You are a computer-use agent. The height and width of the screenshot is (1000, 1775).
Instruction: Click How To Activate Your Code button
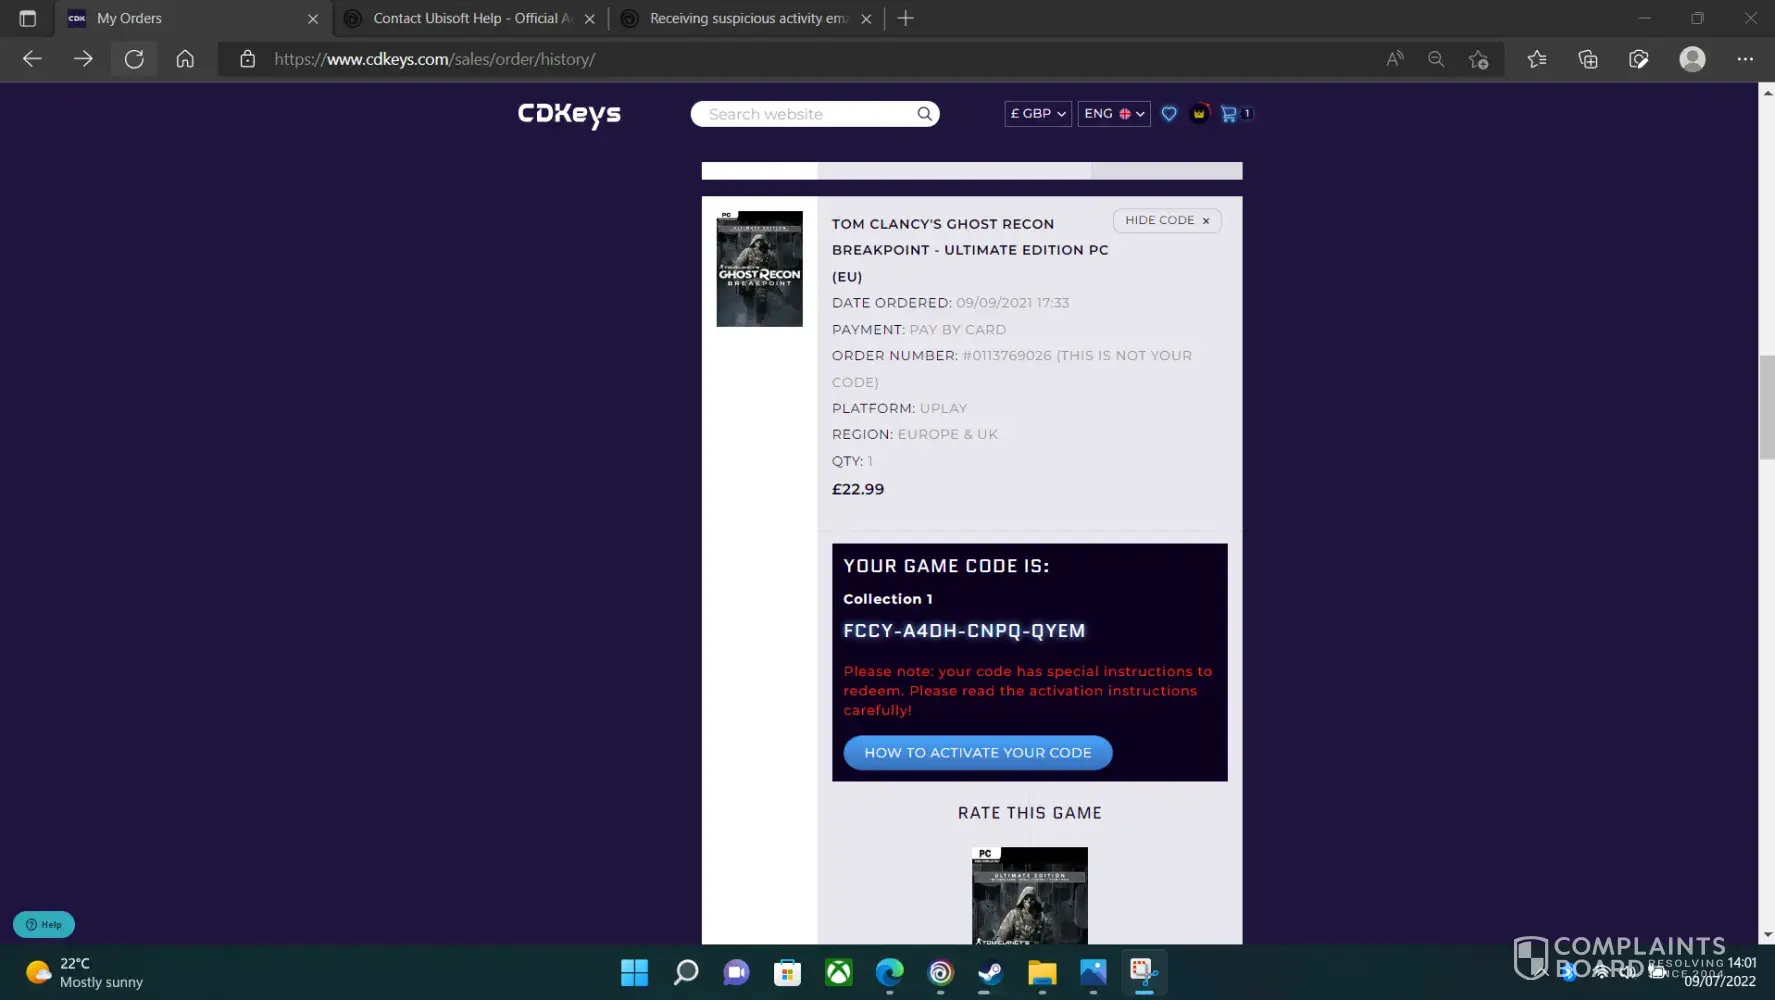977,753
